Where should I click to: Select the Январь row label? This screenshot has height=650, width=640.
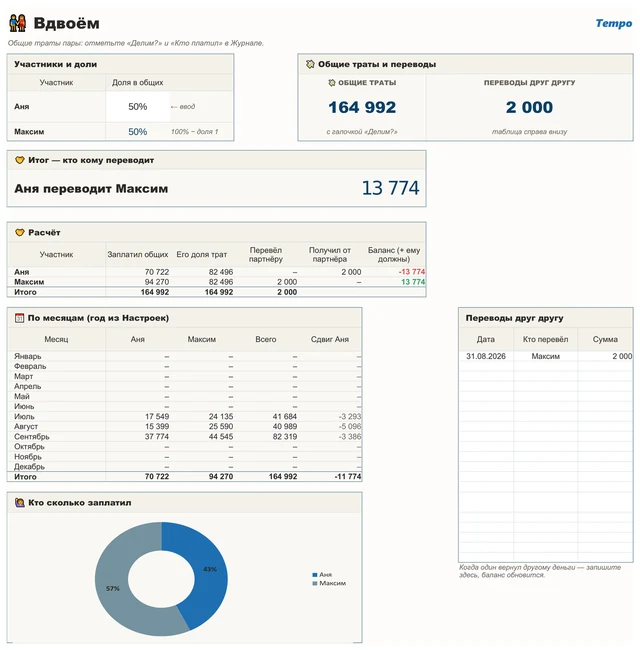(28, 356)
